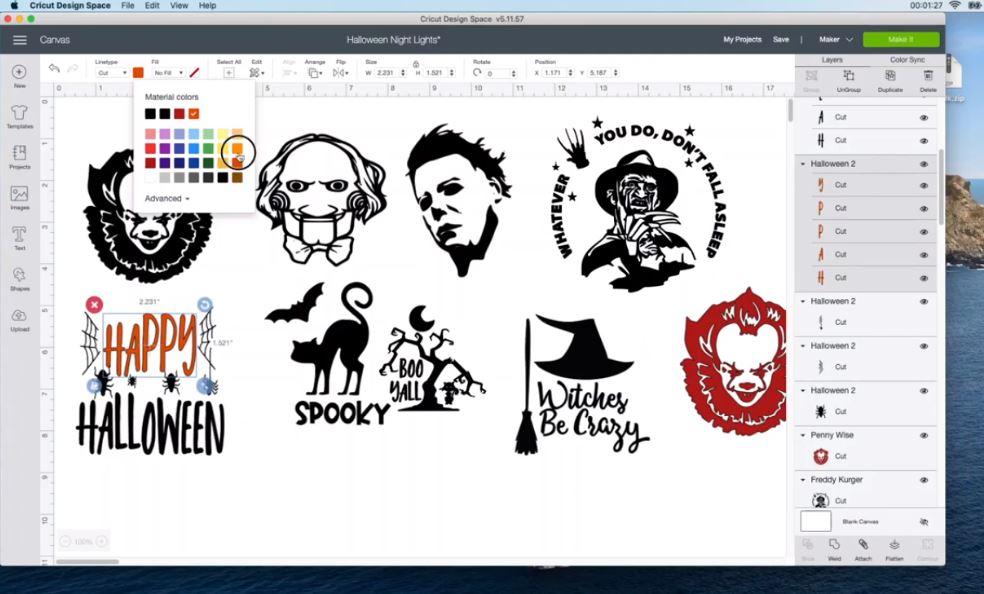Open the hamburger menu beside Canvas
The image size is (984, 594).
[x=19, y=40]
